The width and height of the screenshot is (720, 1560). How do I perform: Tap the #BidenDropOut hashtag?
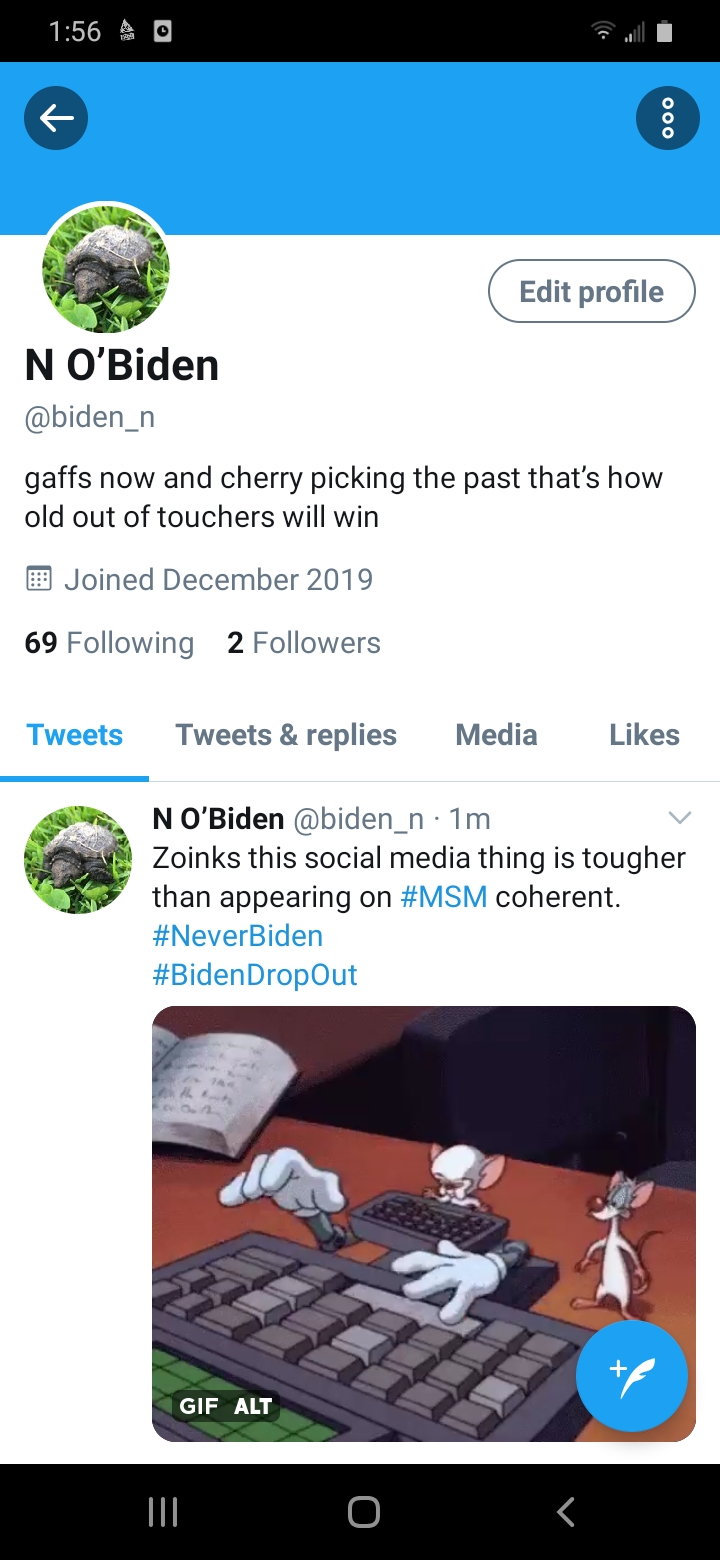tap(255, 975)
